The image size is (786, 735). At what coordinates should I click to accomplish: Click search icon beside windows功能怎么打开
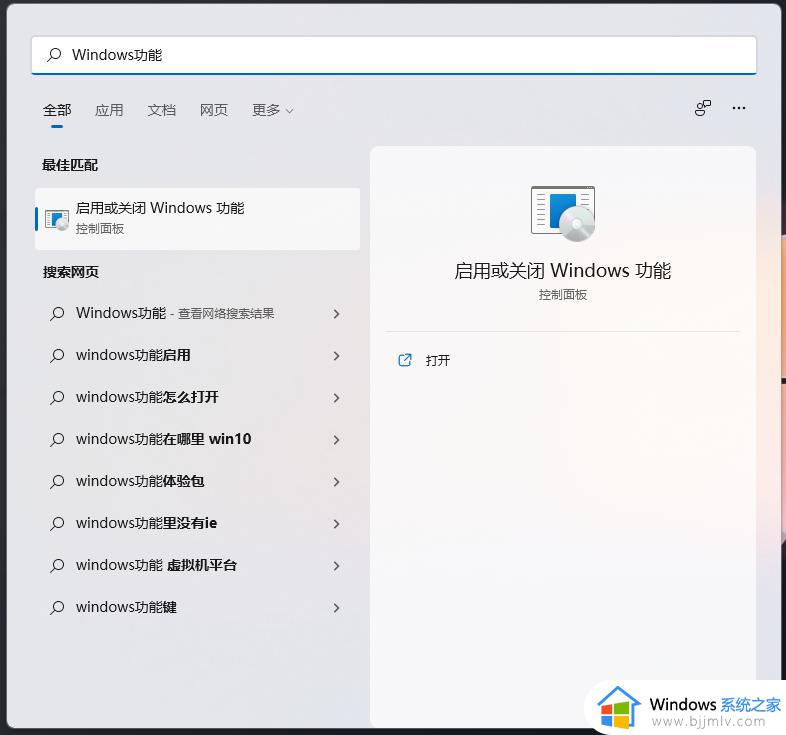click(x=57, y=398)
